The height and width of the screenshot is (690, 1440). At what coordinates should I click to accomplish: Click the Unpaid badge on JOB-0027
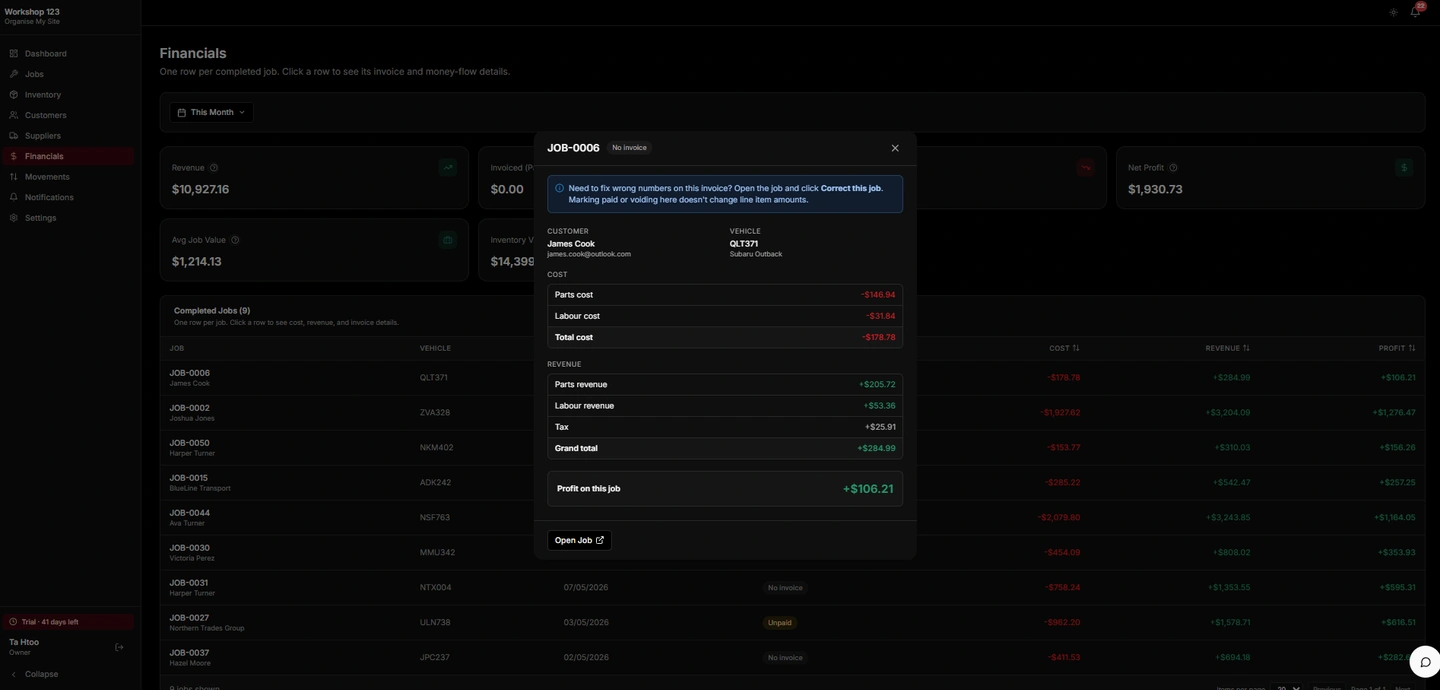click(x=779, y=622)
